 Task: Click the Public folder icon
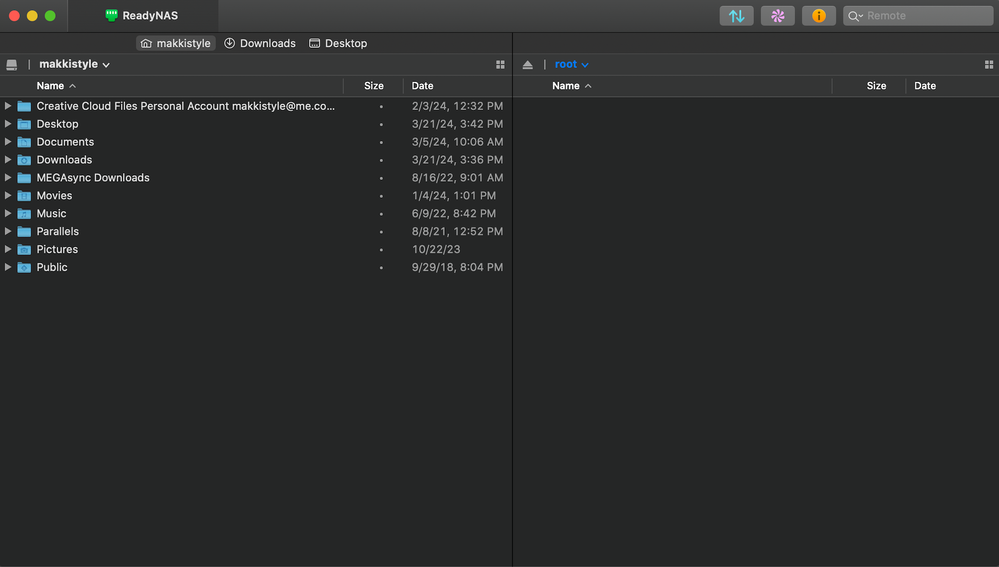[24, 268]
